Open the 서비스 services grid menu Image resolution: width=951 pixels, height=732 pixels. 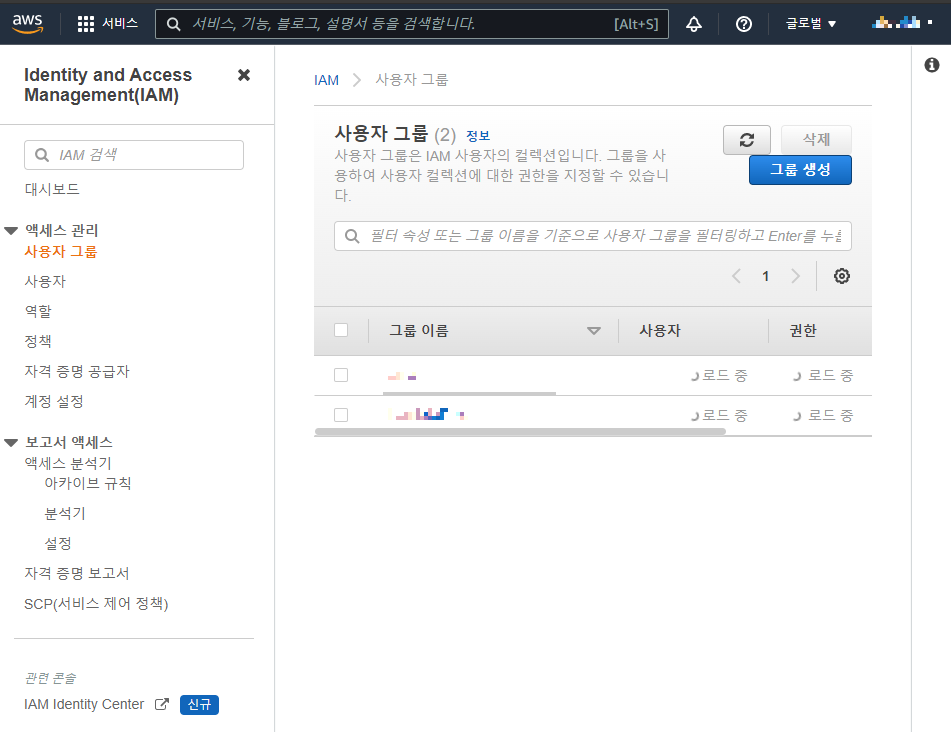pos(108,24)
